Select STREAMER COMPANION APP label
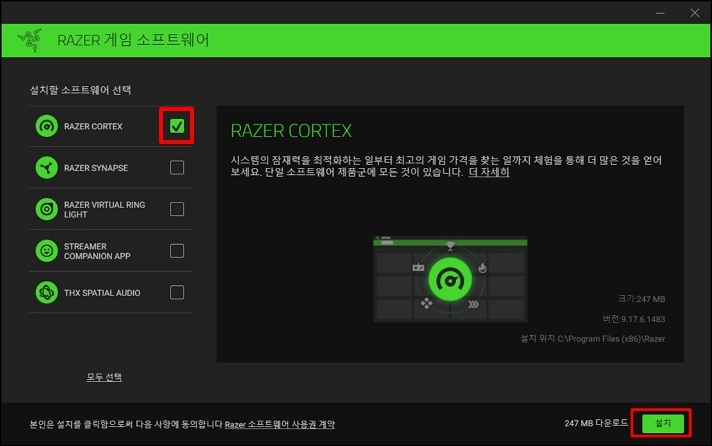The width and height of the screenshot is (712, 446). point(97,251)
